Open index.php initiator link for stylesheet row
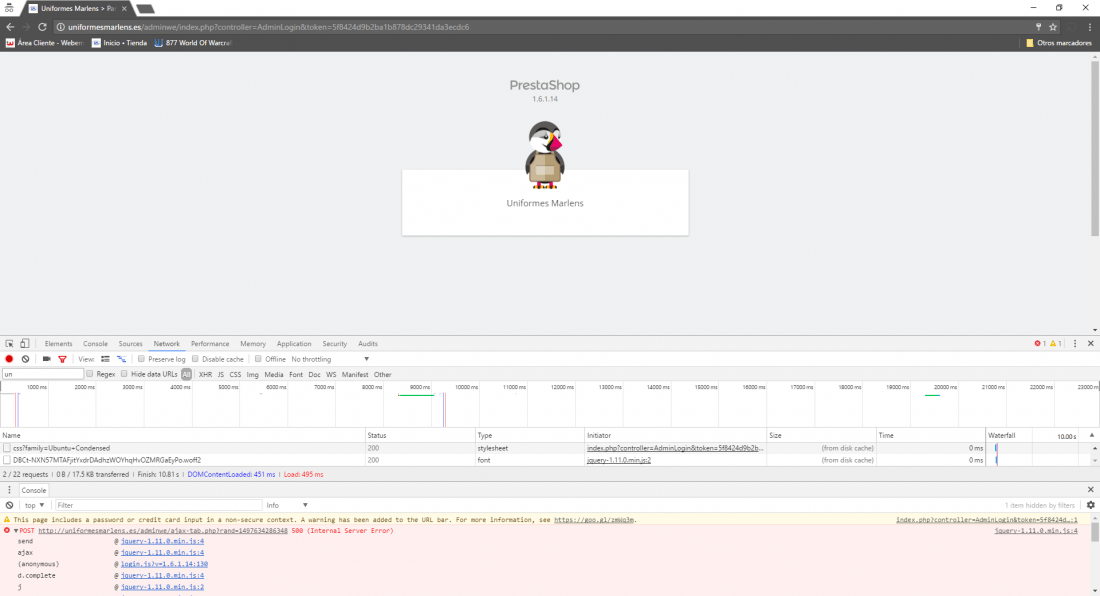Viewport: 1100px width, 596px height. coord(674,448)
